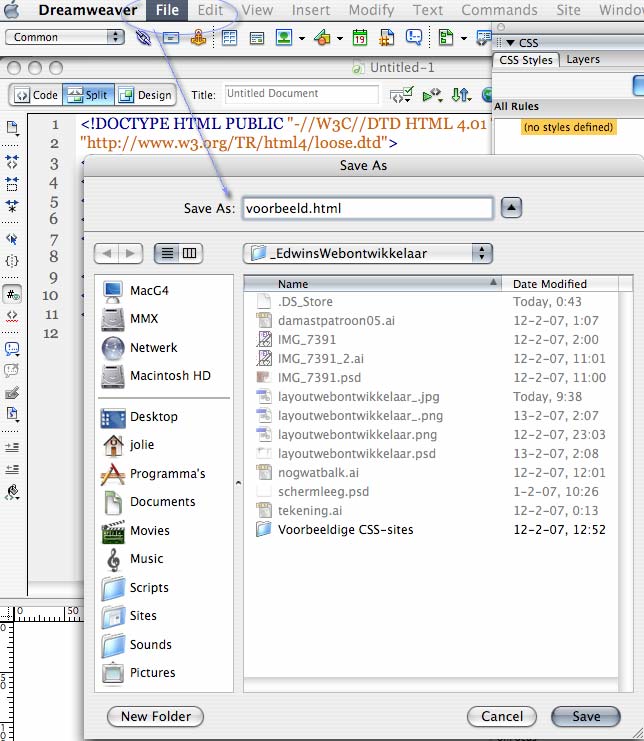Click the document Title field

(301, 94)
